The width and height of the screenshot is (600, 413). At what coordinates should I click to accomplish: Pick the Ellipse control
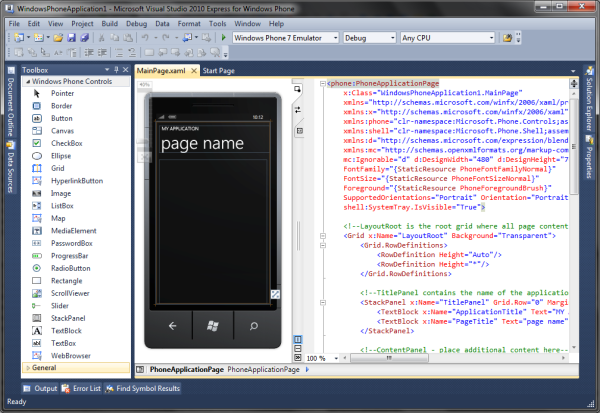click(76, 156)
